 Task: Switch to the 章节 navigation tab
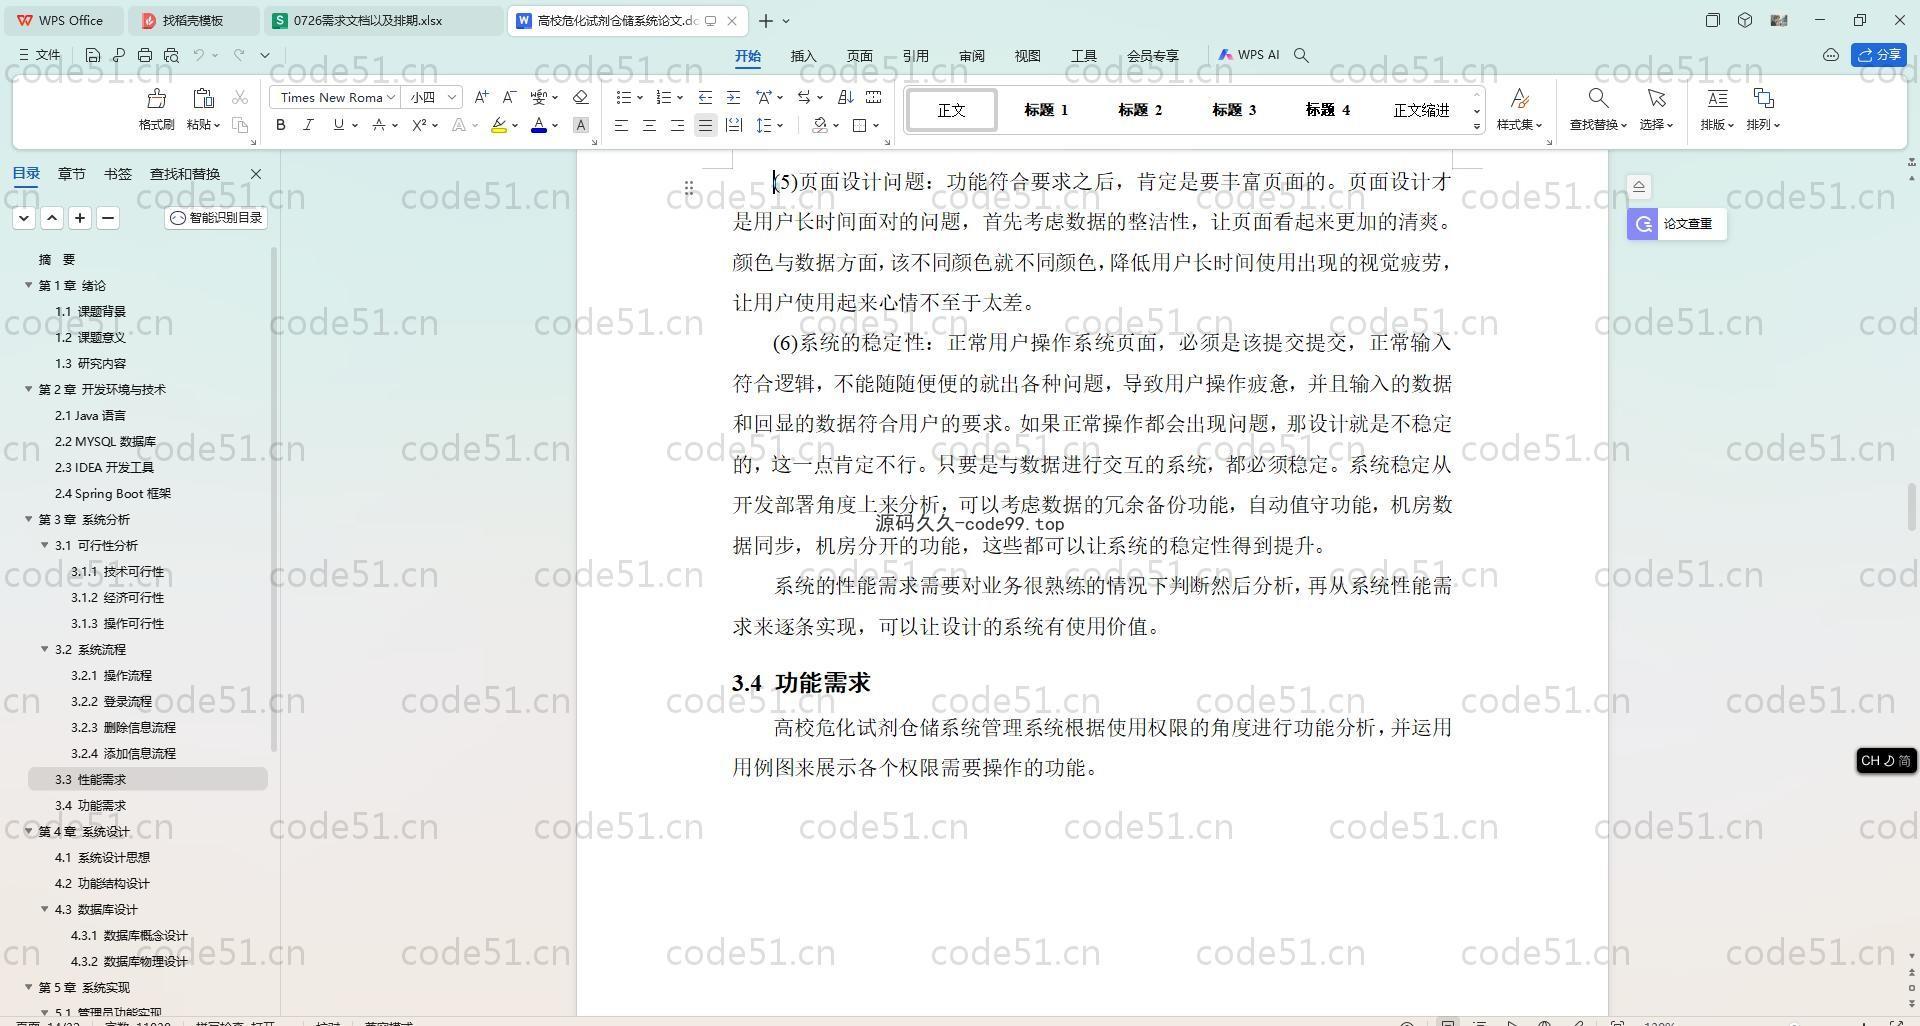[71, 173]
